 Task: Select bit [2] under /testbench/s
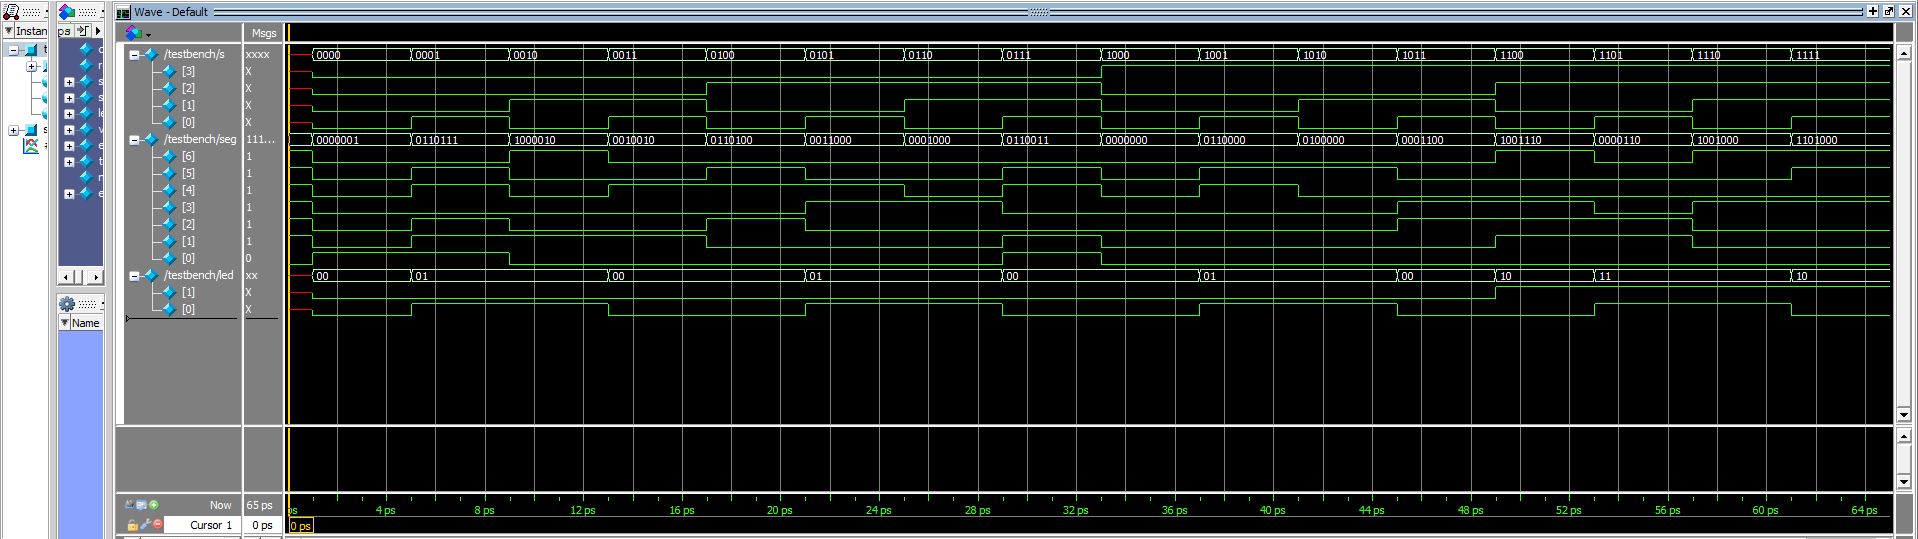188,88
